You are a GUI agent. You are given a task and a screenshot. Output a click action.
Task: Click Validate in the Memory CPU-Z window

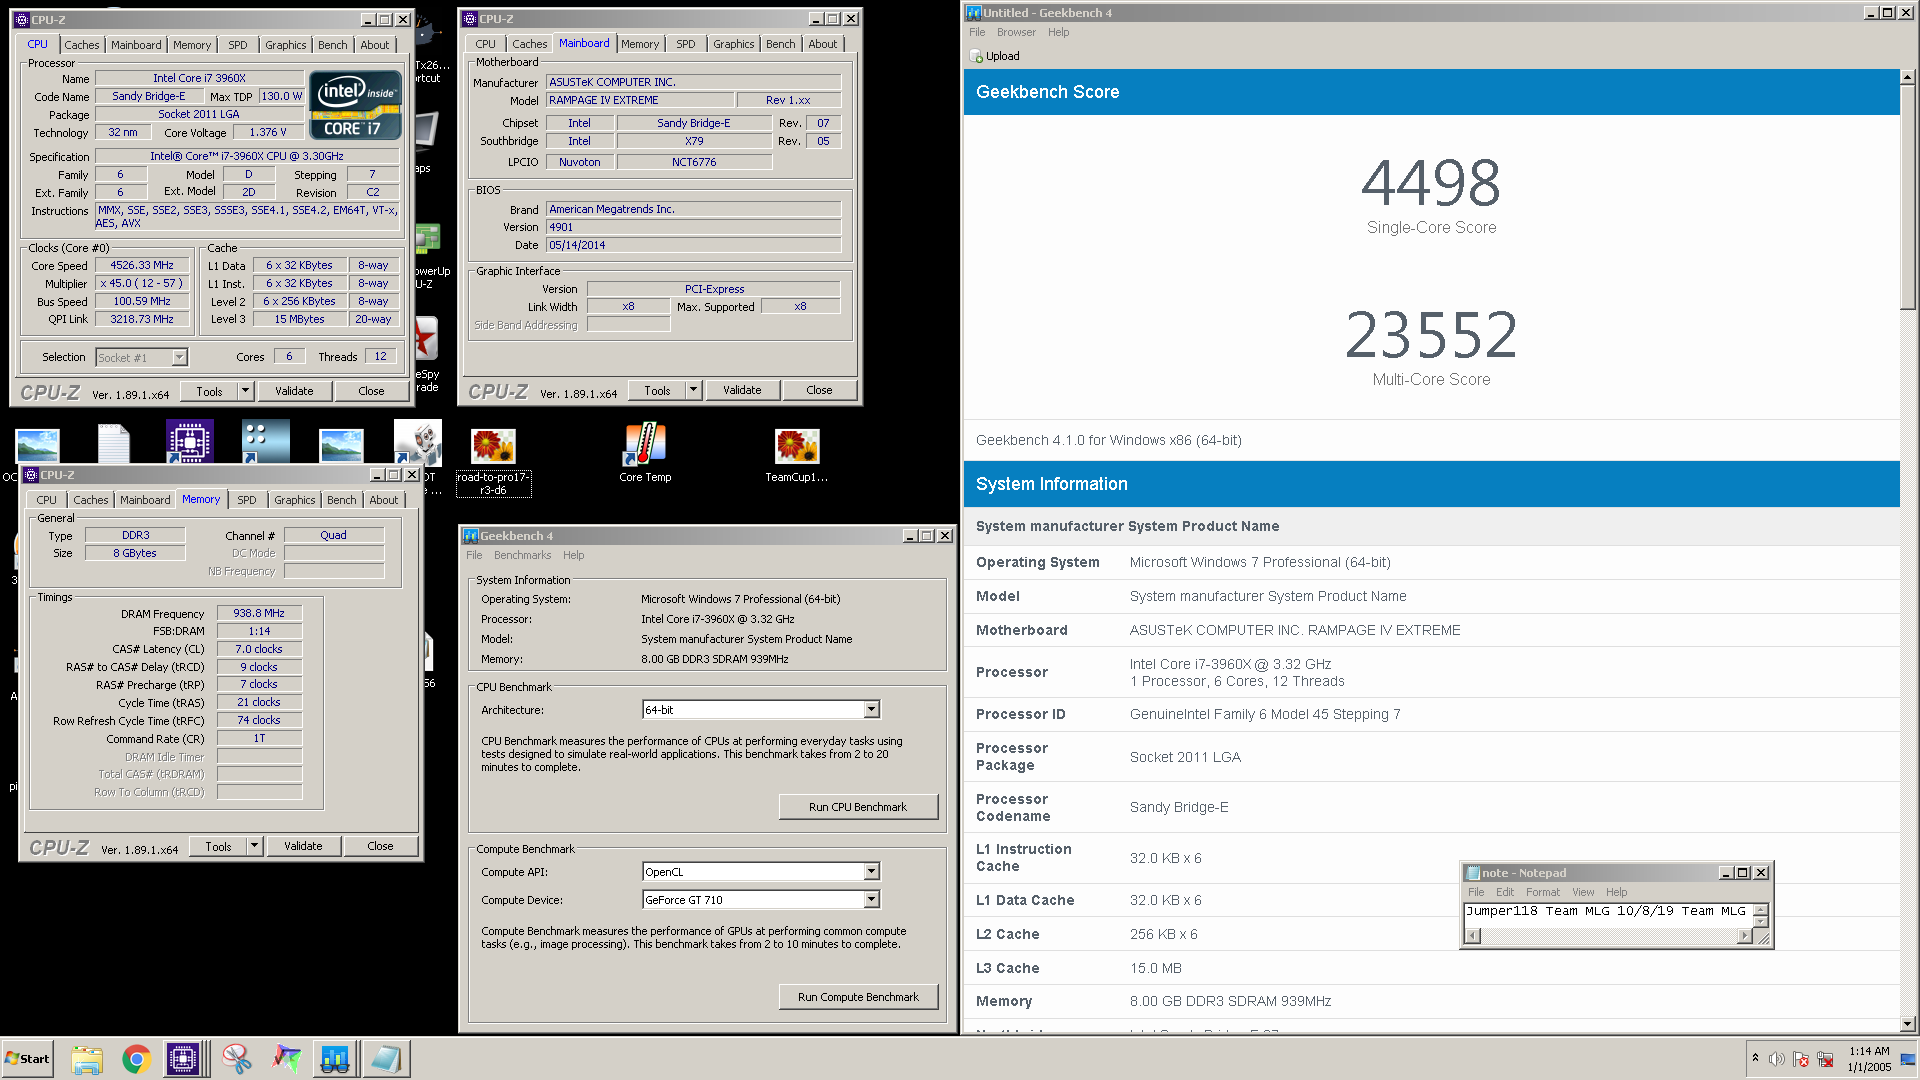[x=303, y=846]
